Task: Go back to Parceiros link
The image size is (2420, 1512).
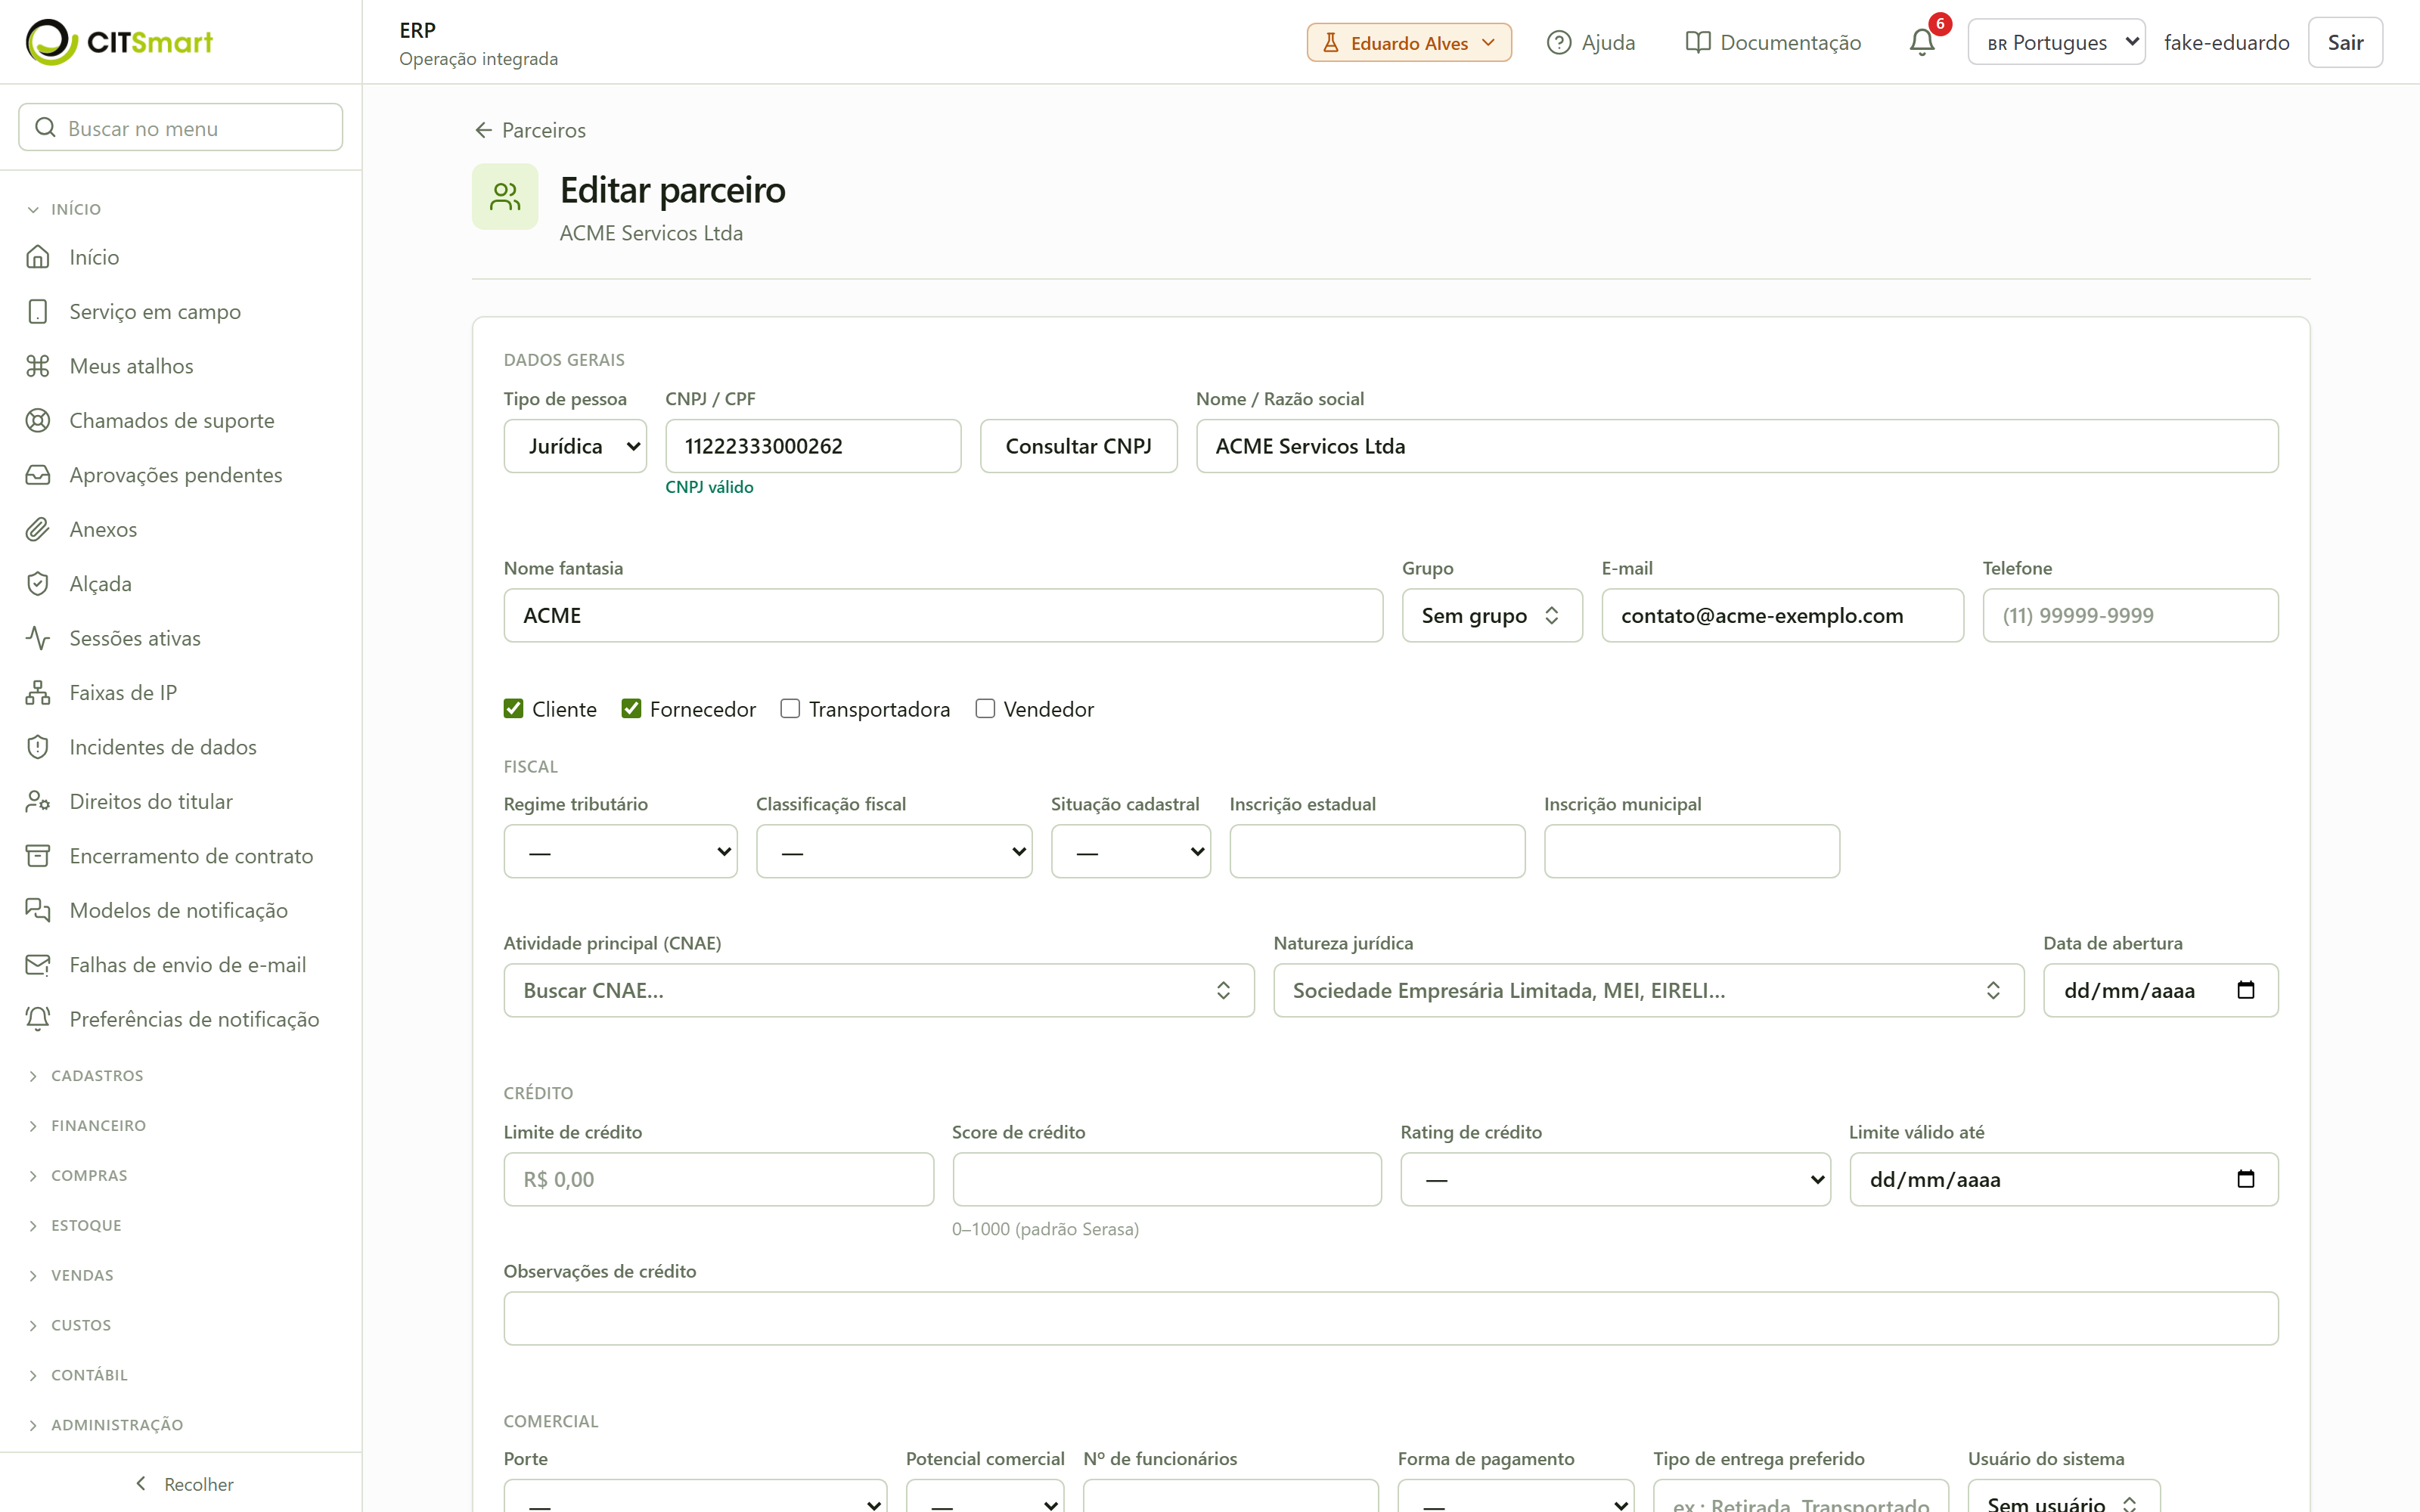Action: (x=530, y=130)
